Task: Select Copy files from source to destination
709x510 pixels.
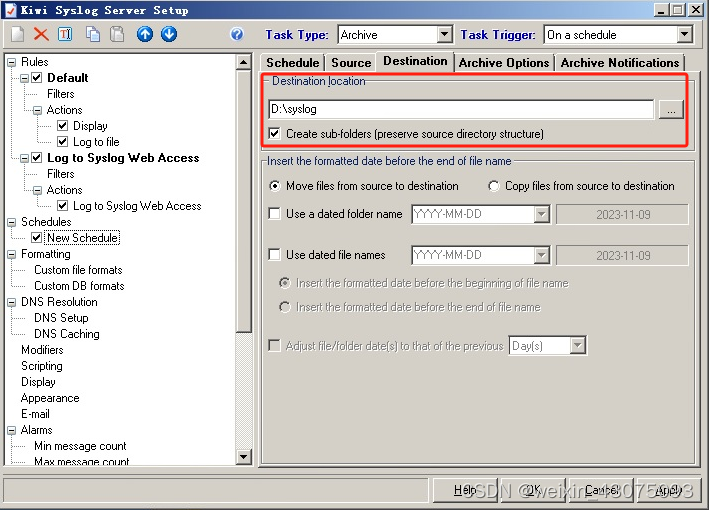Action: click(494, 186)
